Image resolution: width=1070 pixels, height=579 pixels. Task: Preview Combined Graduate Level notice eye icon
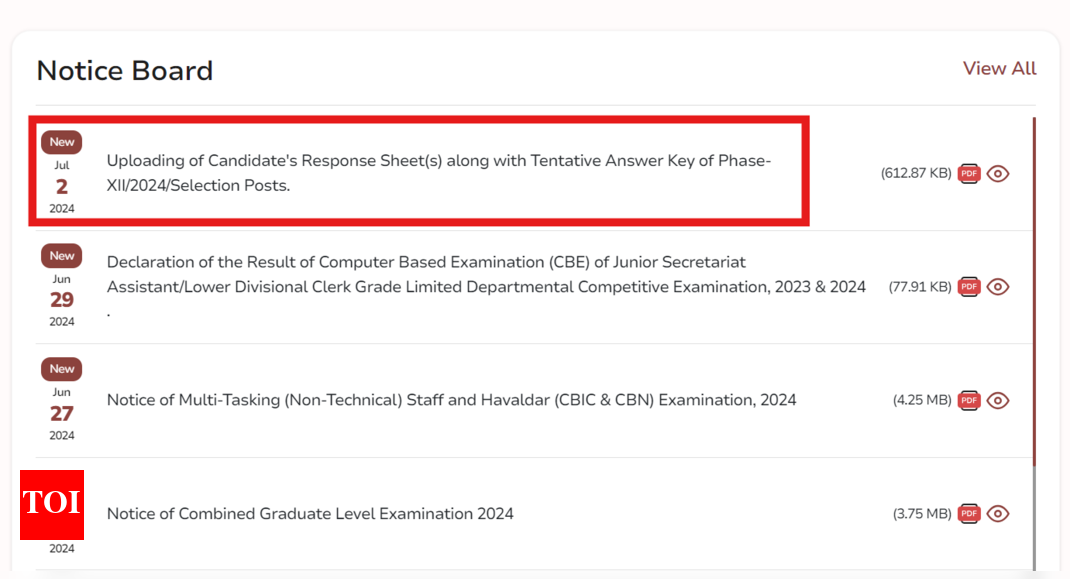click(998, 514)
